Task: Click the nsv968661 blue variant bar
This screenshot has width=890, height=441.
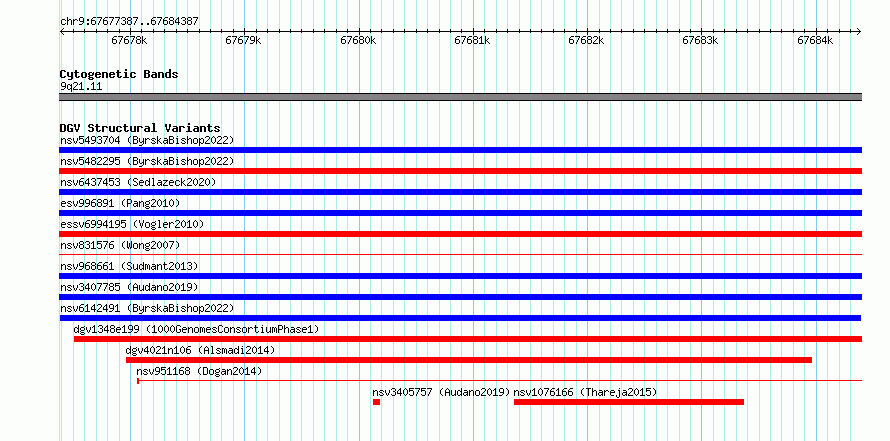Action: (x=460, y=276)
